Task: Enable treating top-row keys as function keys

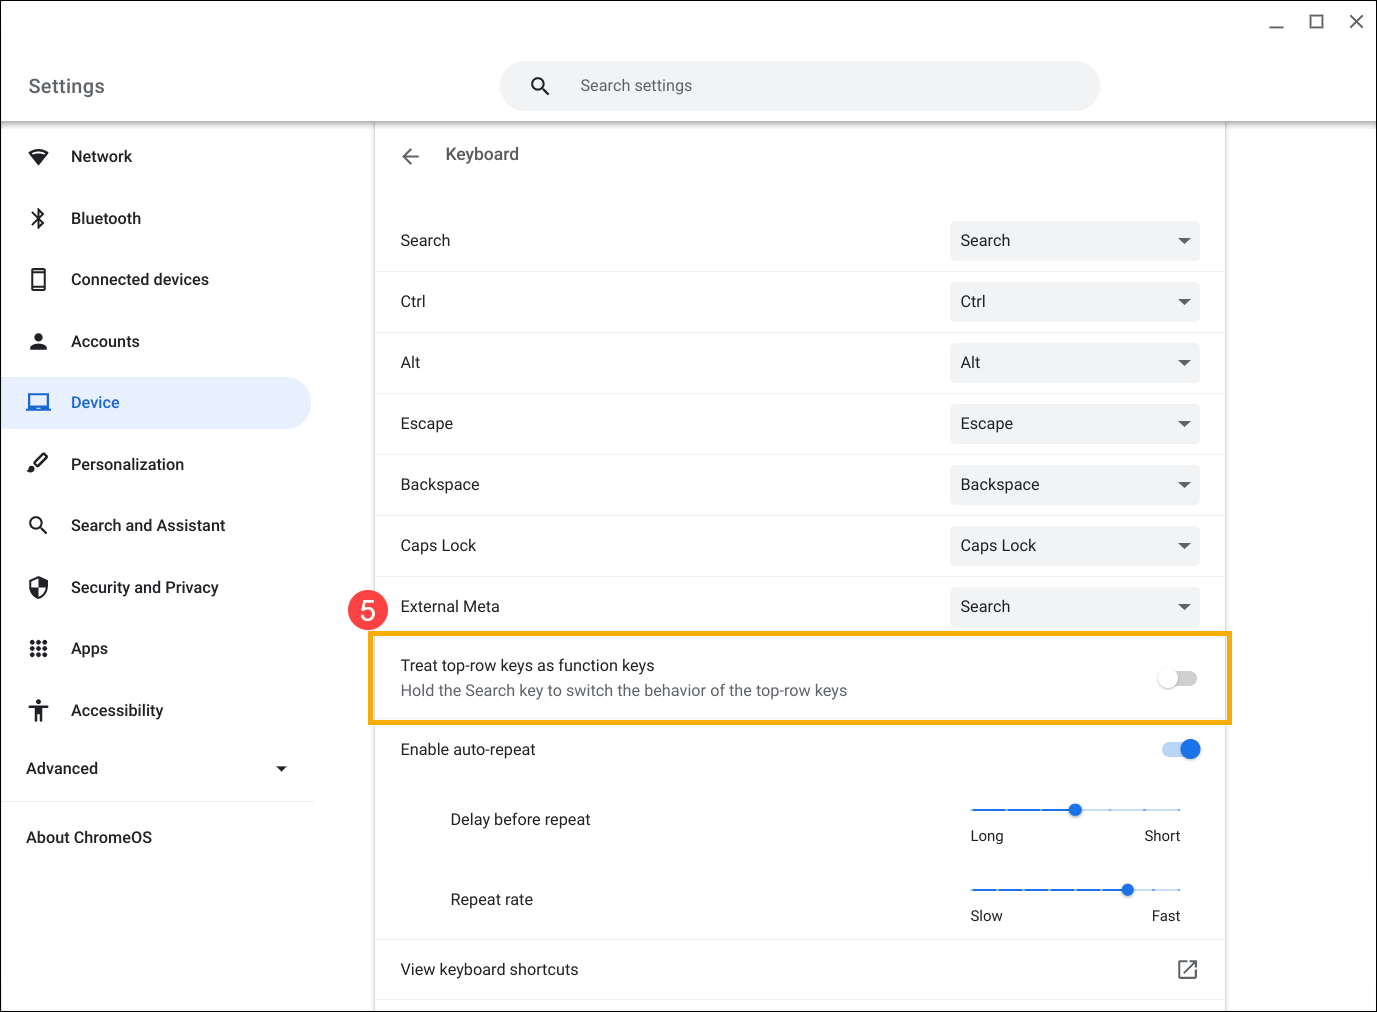Action: click(1176, 678)
